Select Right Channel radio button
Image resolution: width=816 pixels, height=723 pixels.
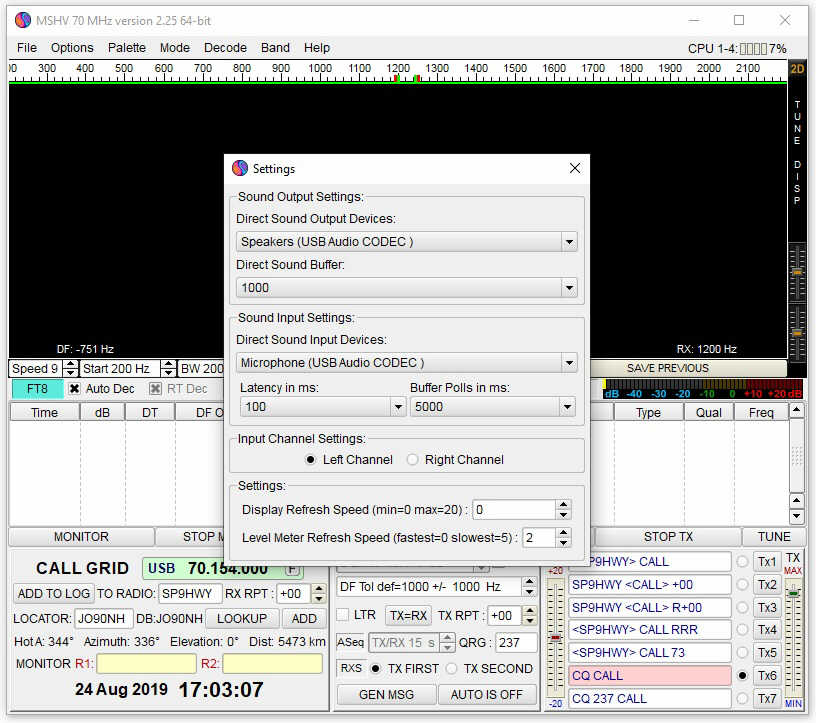pos(412,460)
